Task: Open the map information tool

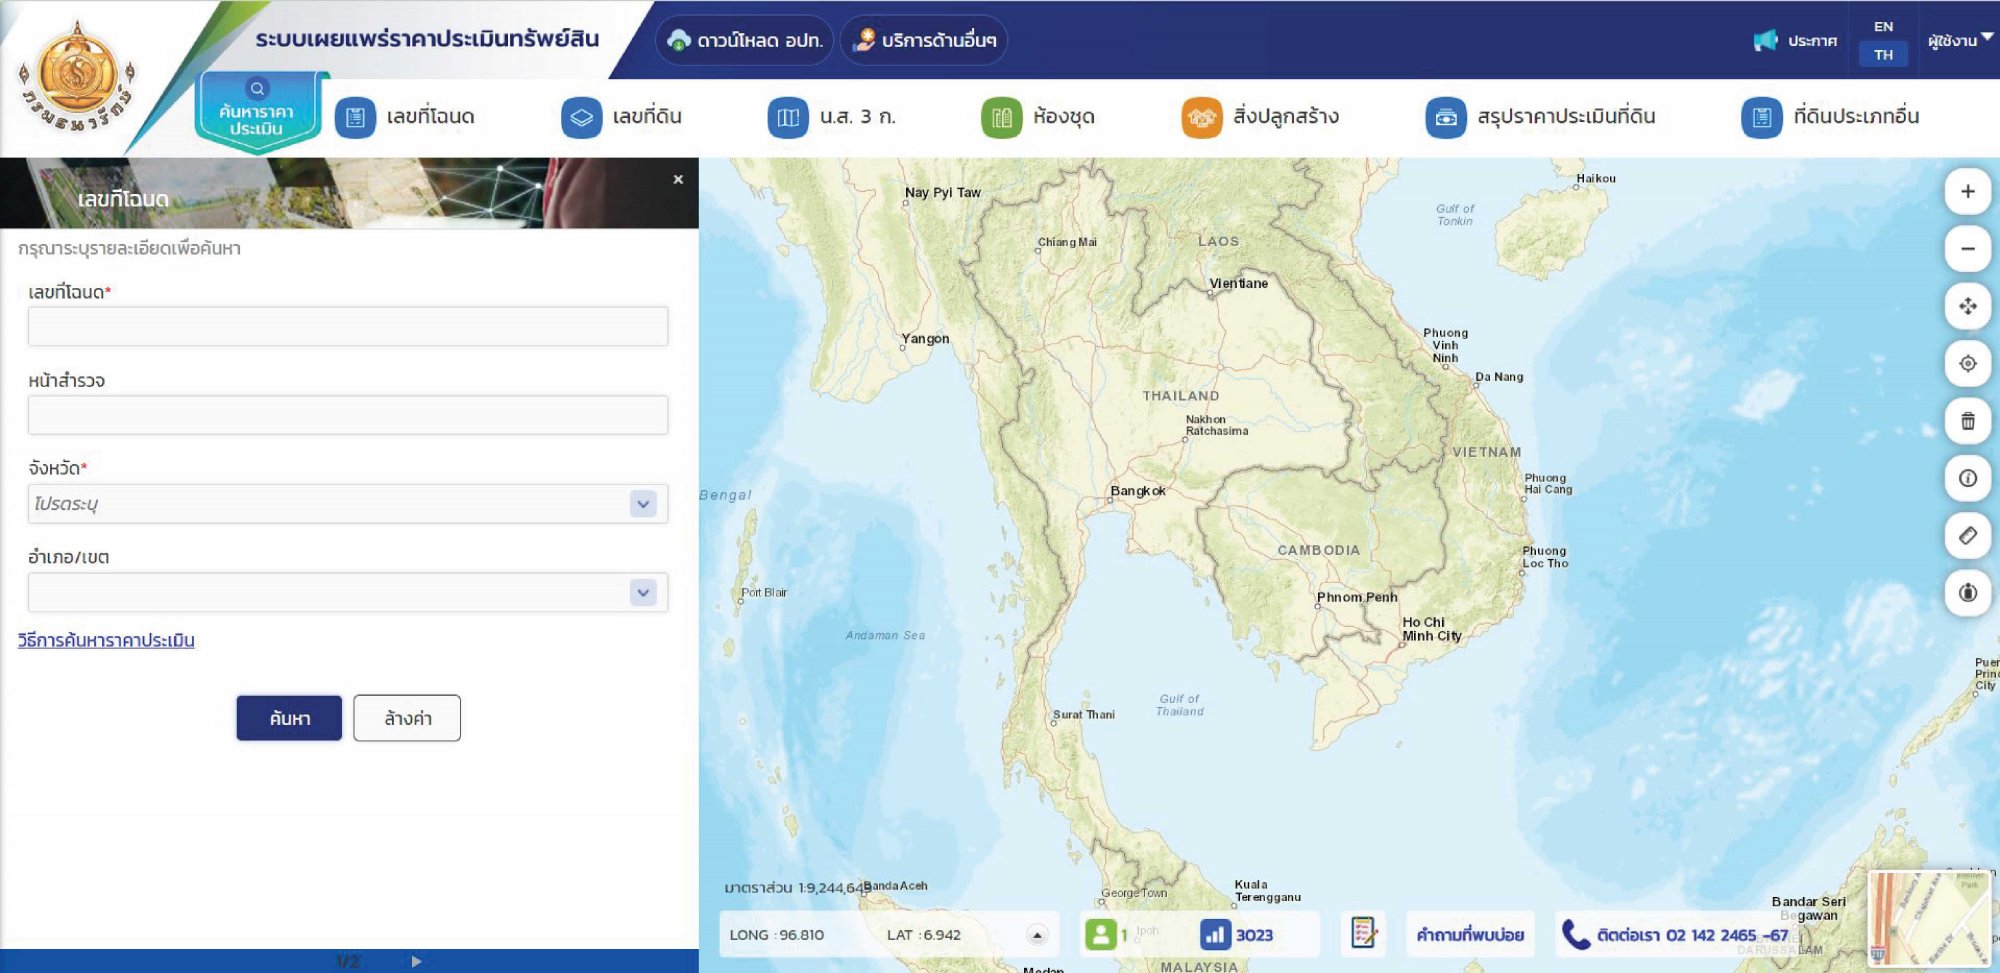Action: 1967,478
